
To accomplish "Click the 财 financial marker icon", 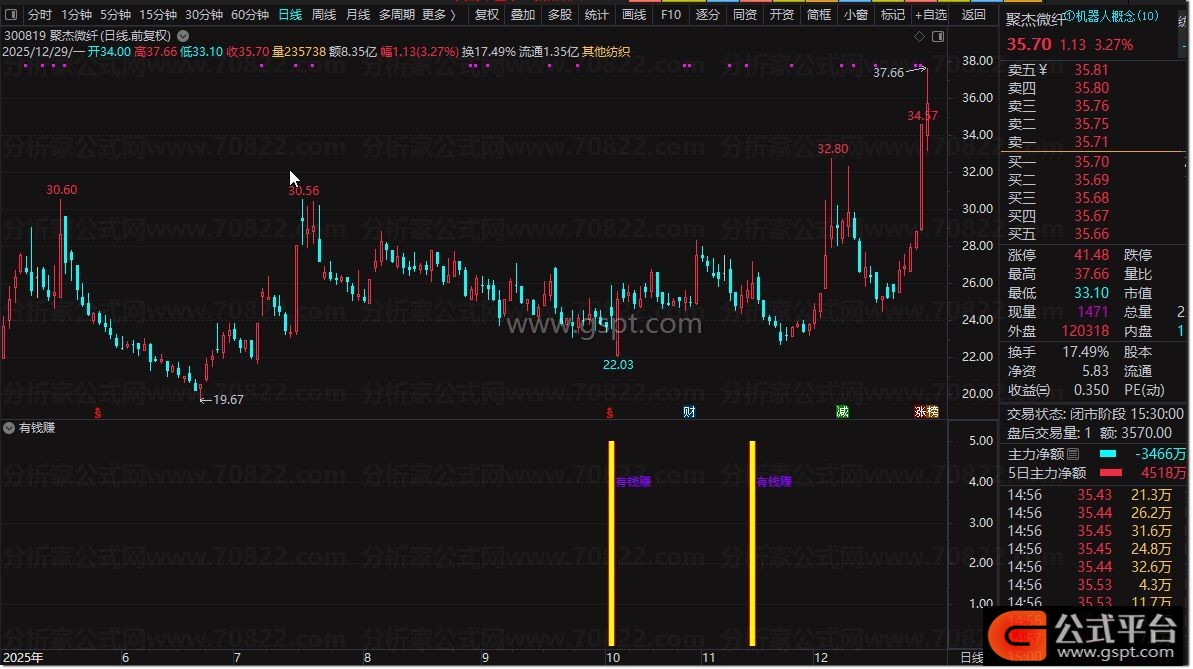I will point(689,412).
